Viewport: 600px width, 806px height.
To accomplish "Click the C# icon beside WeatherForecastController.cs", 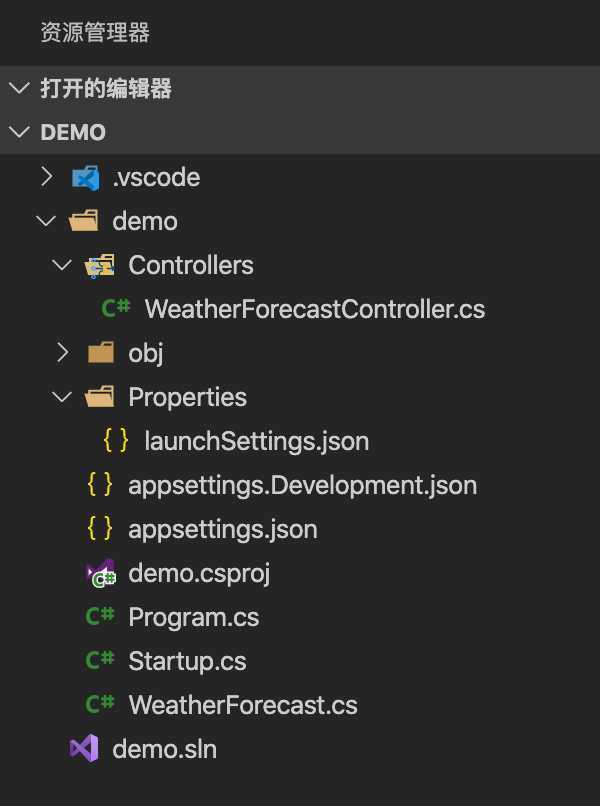I will [x=117, y=309].
